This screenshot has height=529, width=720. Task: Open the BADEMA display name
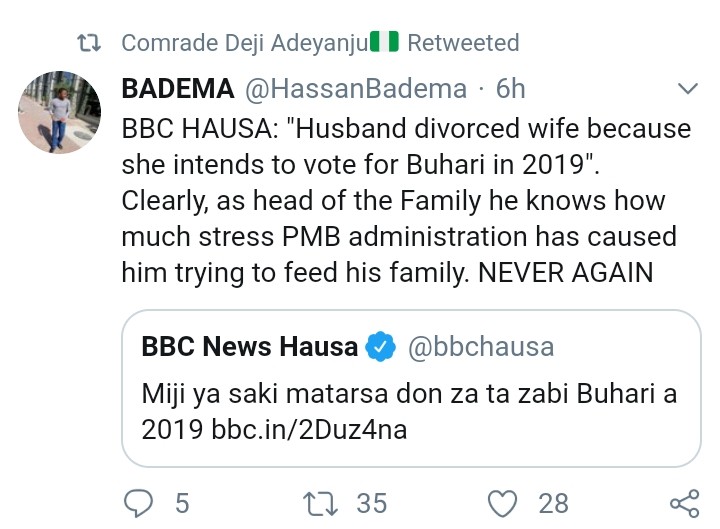point(177,89)
